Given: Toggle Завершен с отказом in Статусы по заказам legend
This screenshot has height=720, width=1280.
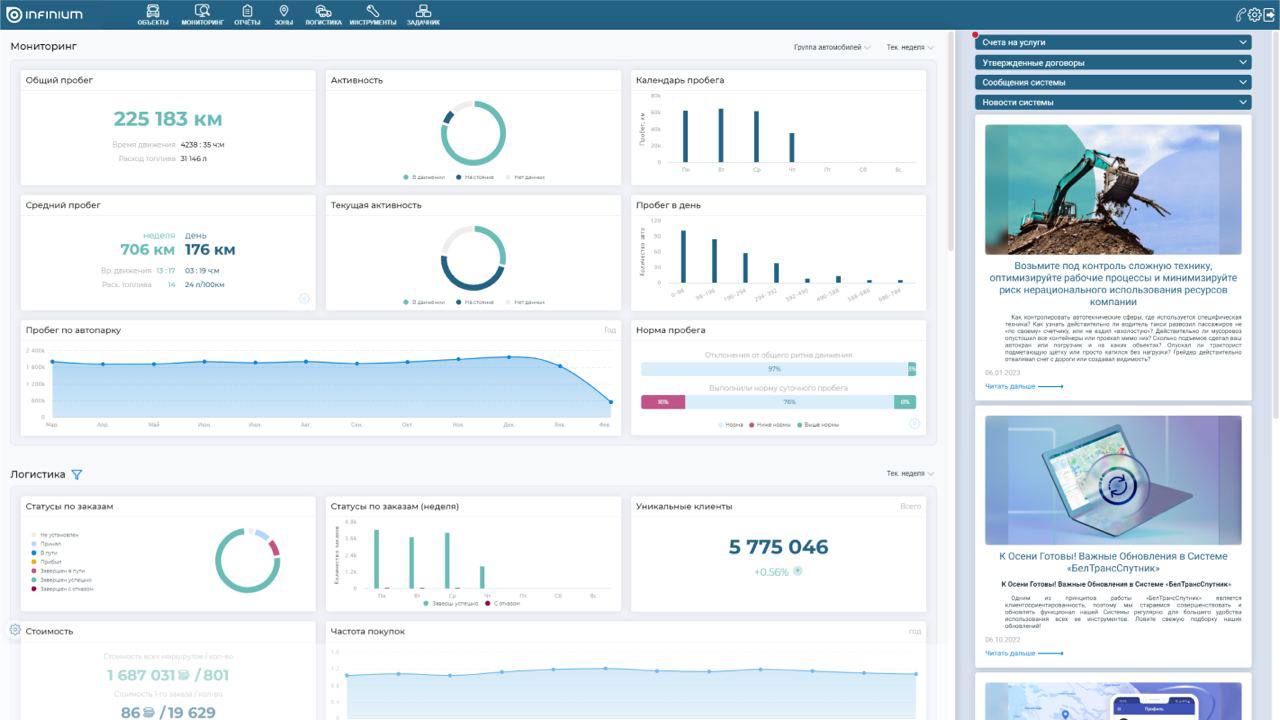Looking at the screenshot, I should pos(63,589).
